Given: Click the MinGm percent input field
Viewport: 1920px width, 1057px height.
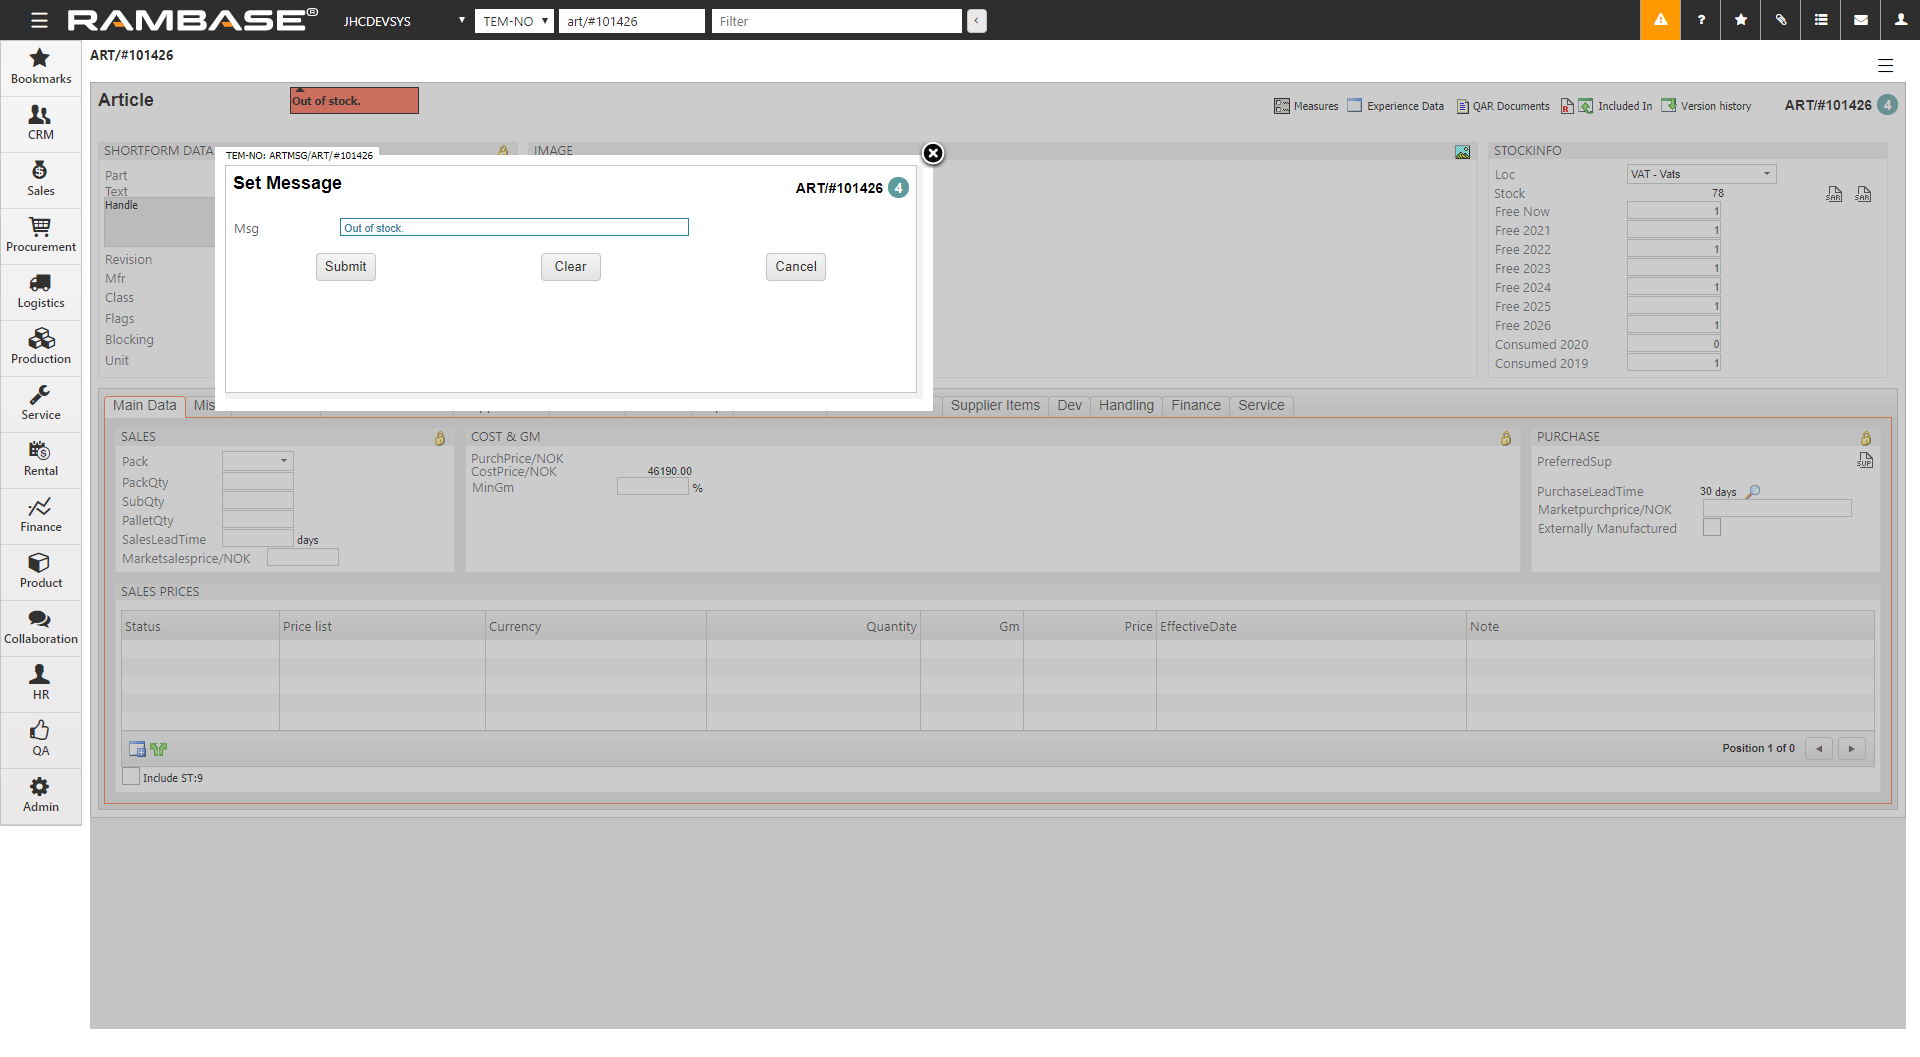Looking at the screenshot, I should point(653,487).
